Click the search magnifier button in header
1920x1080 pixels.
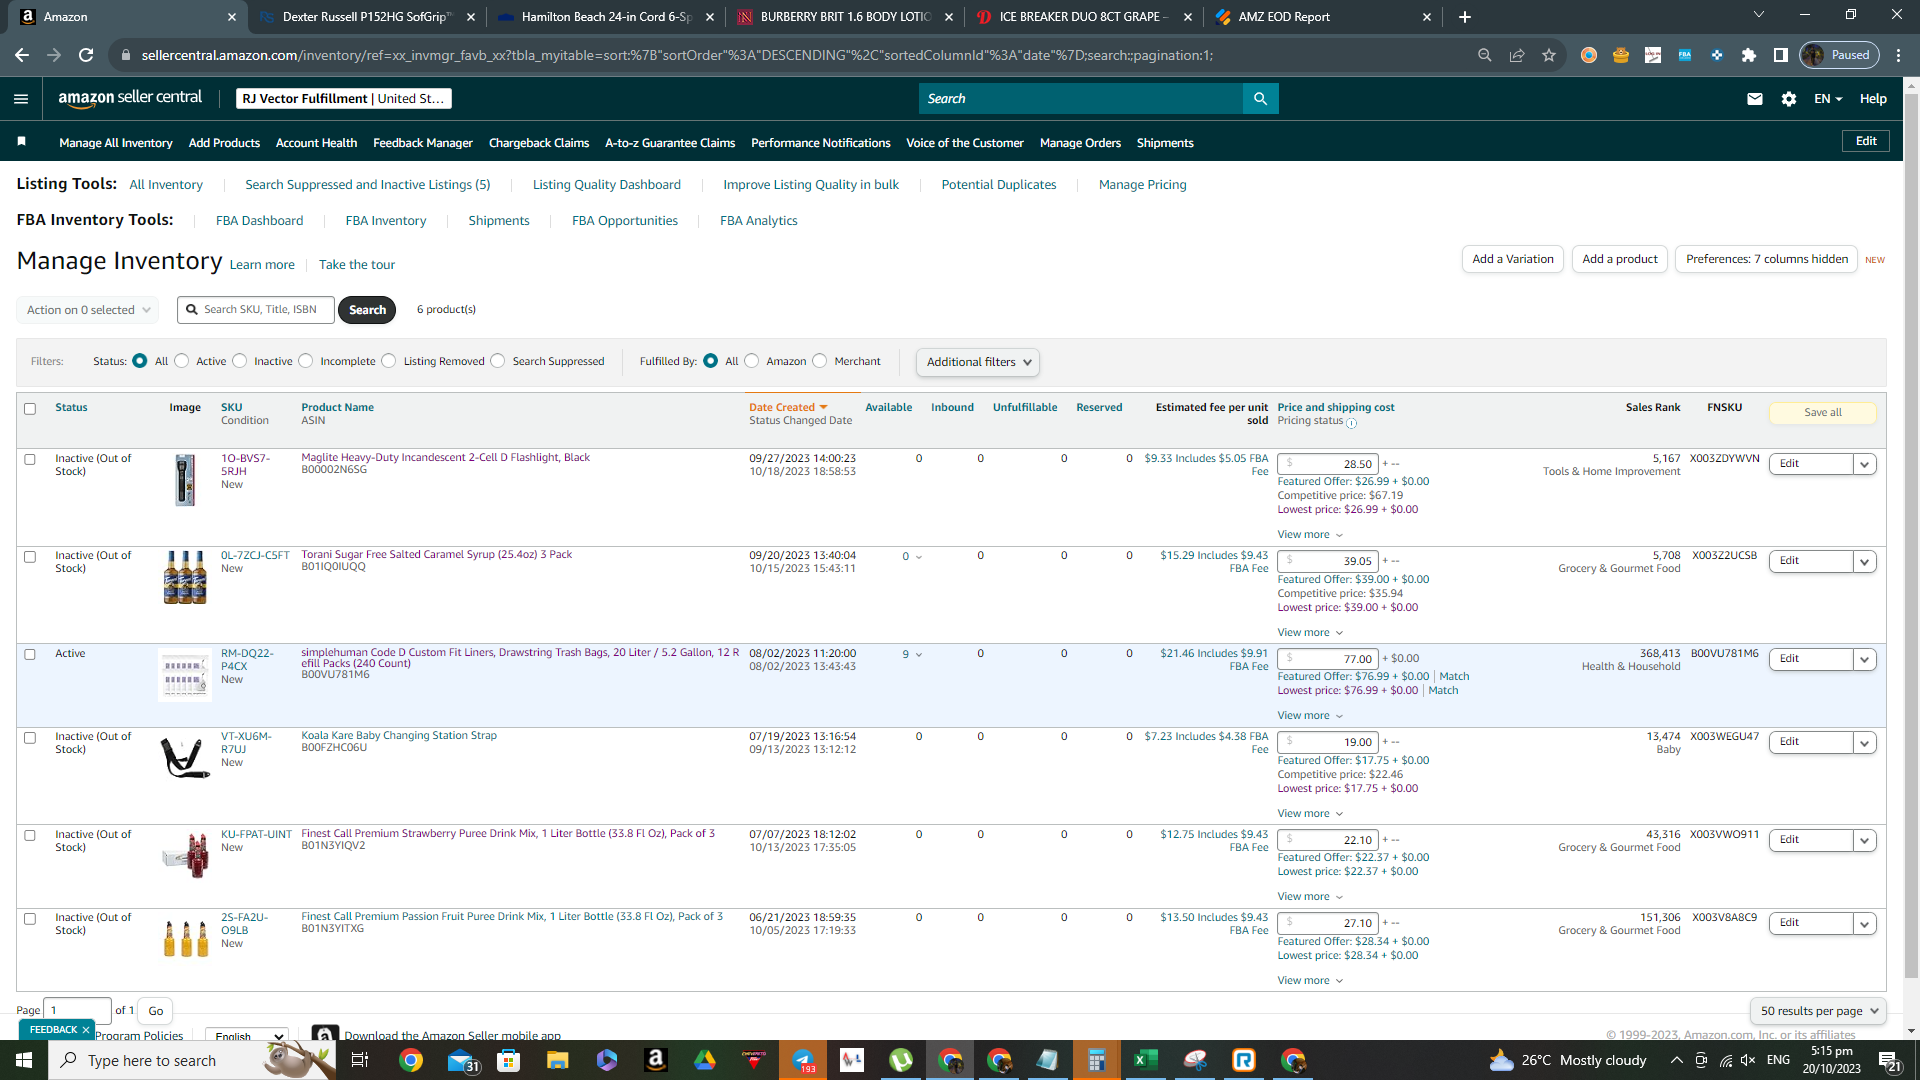1260,99
